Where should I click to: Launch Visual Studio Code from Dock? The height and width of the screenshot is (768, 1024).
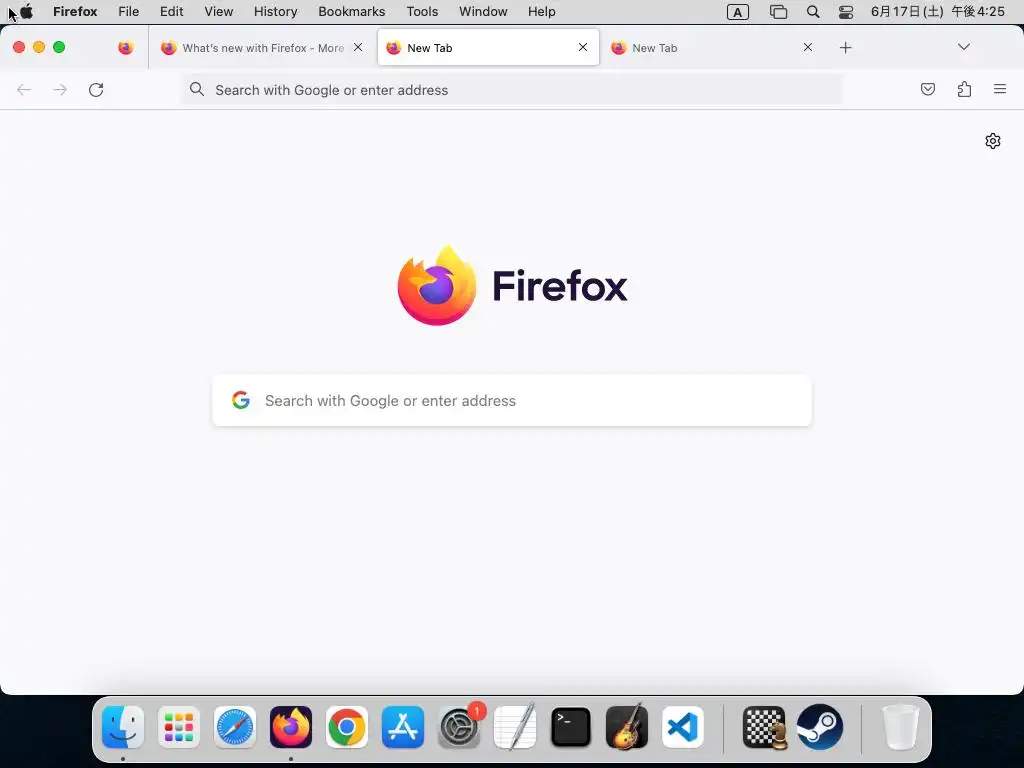682,727
